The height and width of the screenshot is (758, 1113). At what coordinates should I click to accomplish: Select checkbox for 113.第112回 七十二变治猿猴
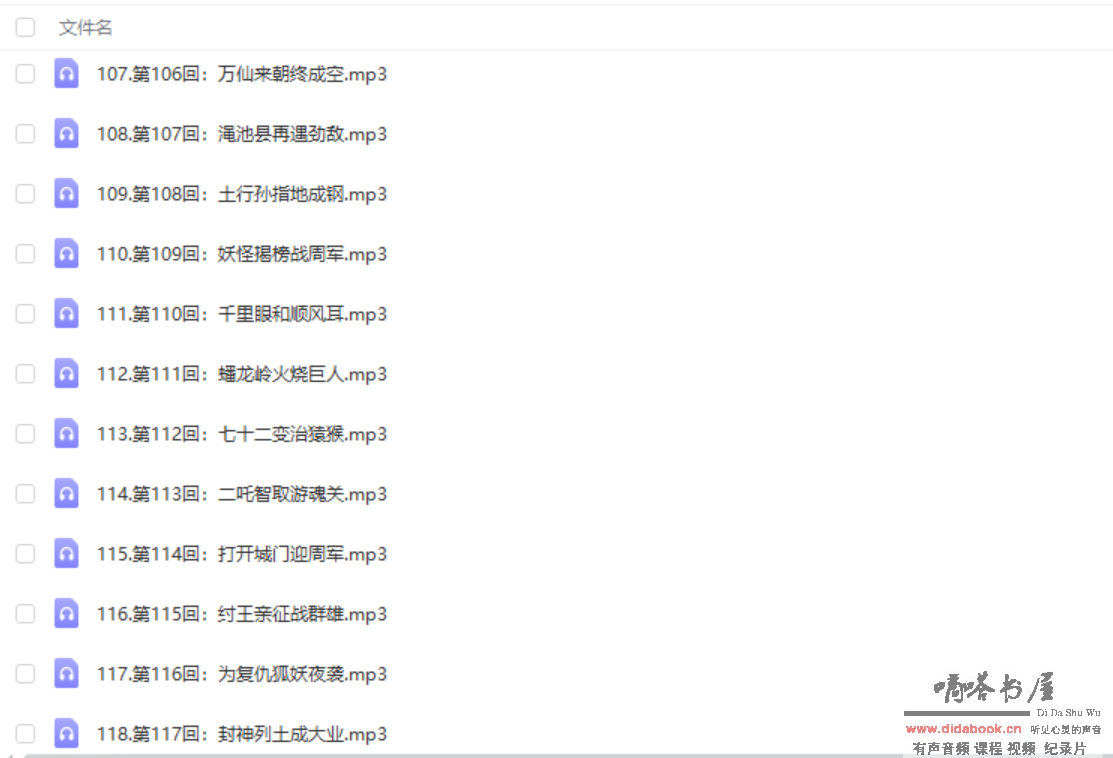(x=25, y=434)
